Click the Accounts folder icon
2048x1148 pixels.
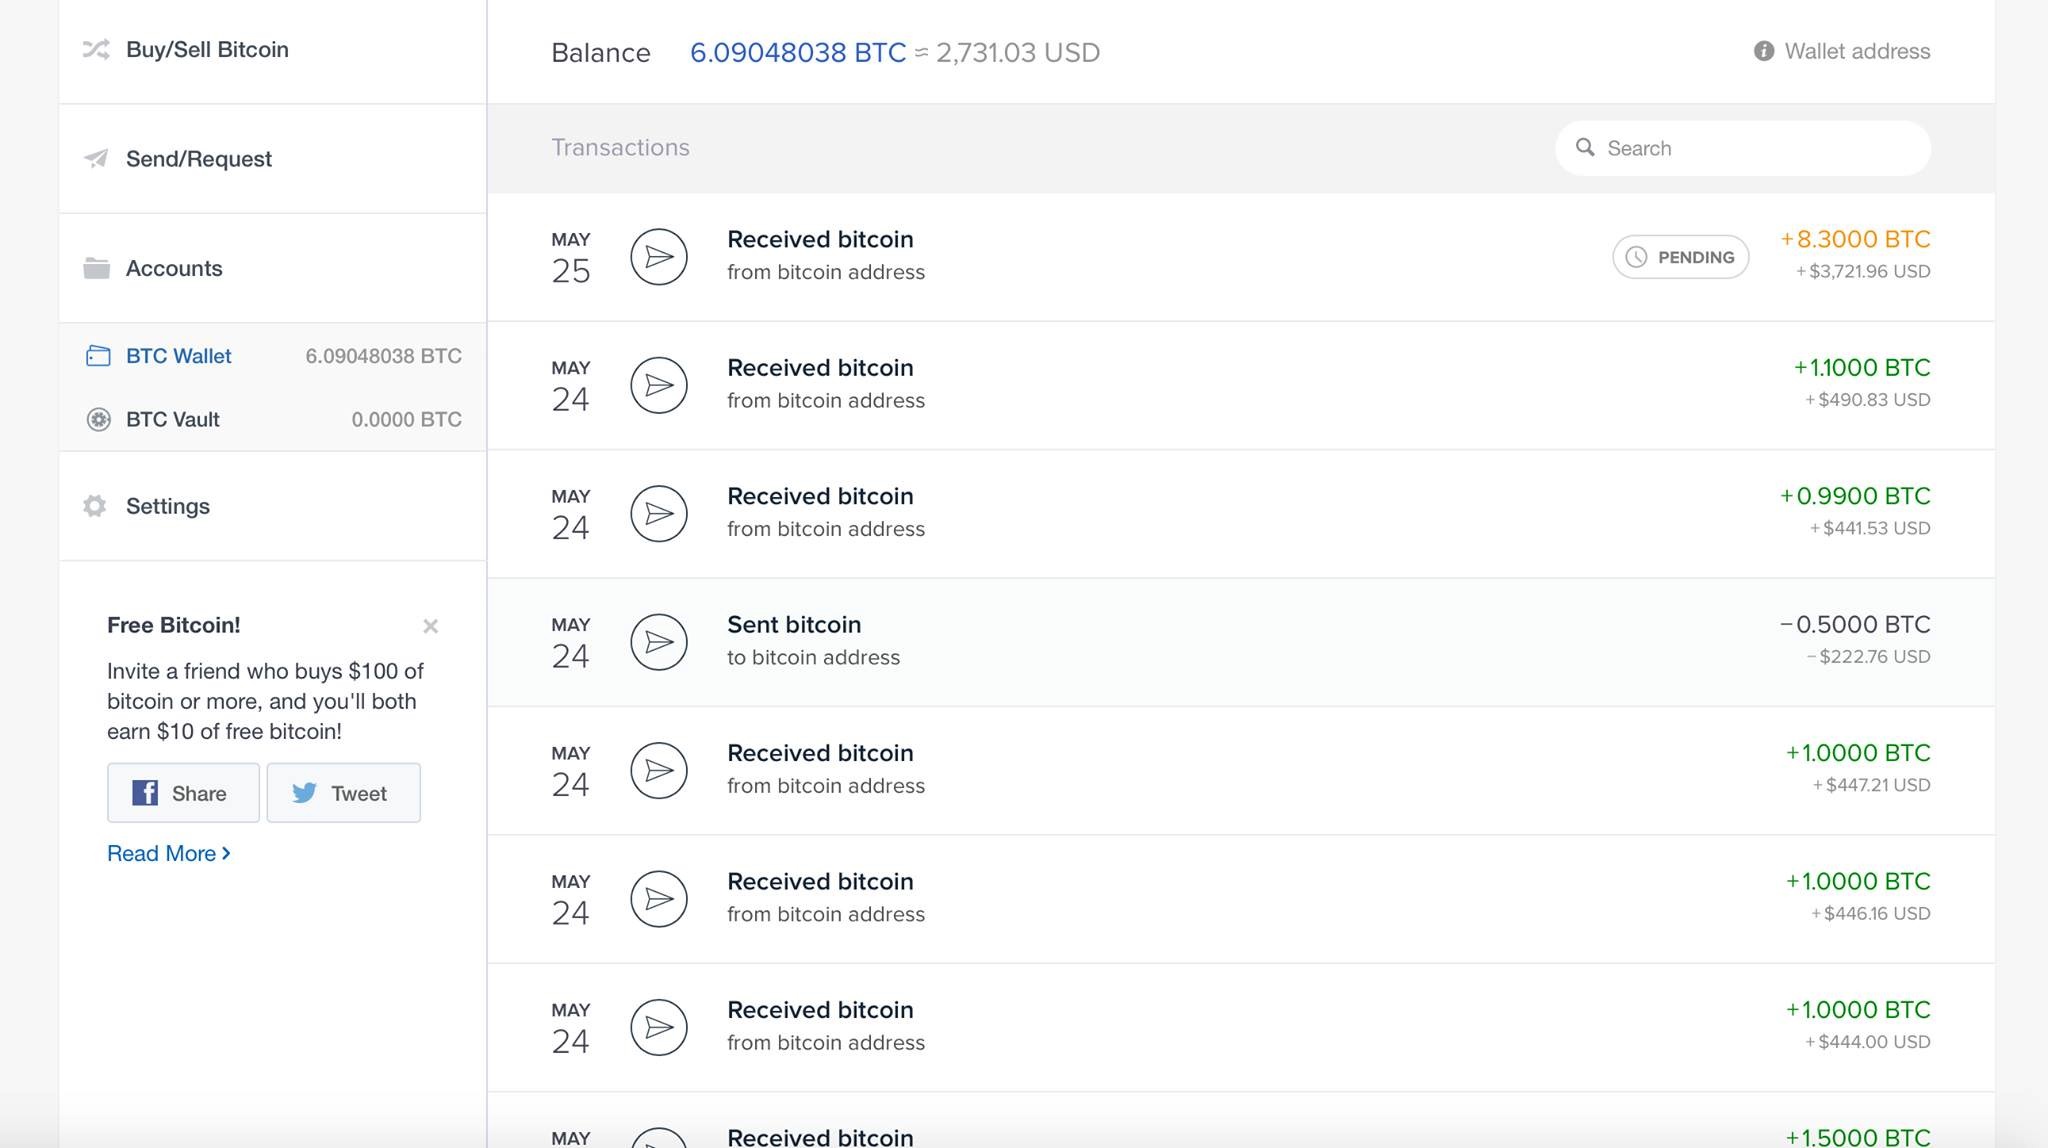(96, 268)
